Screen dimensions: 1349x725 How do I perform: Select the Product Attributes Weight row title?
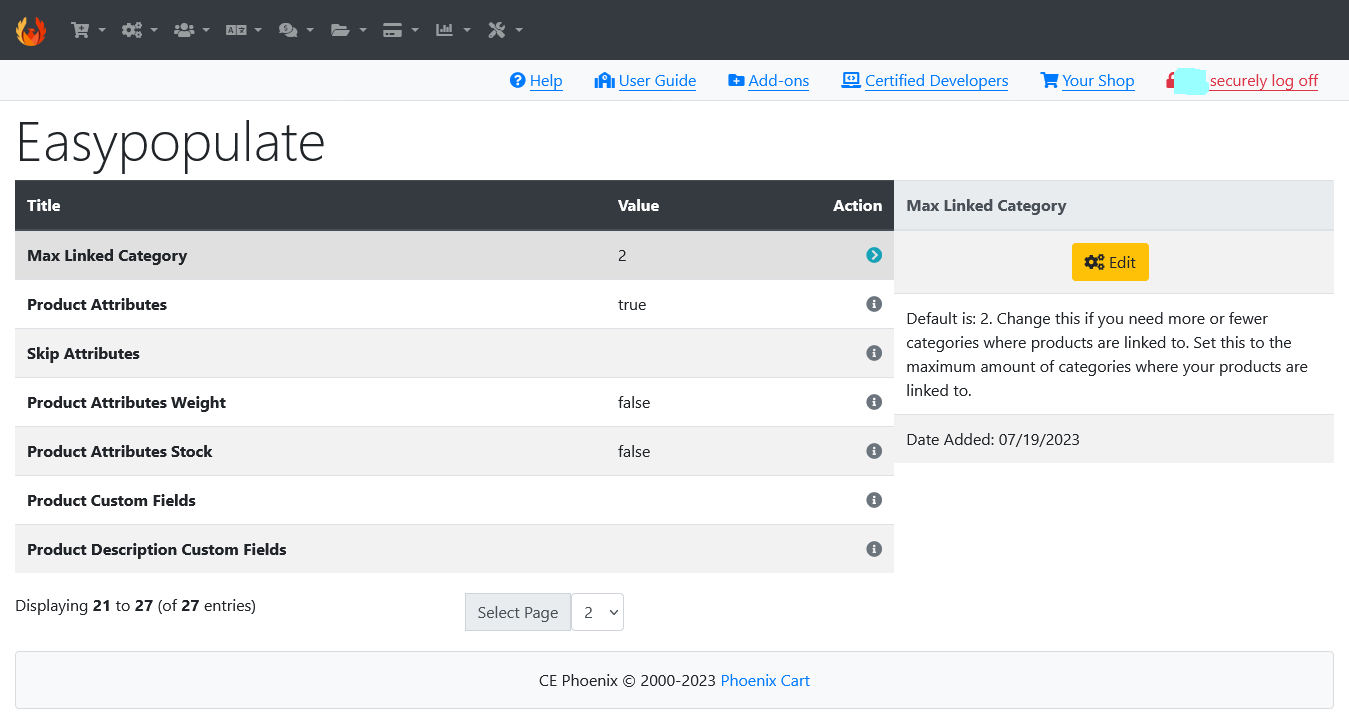pos(126,402)
